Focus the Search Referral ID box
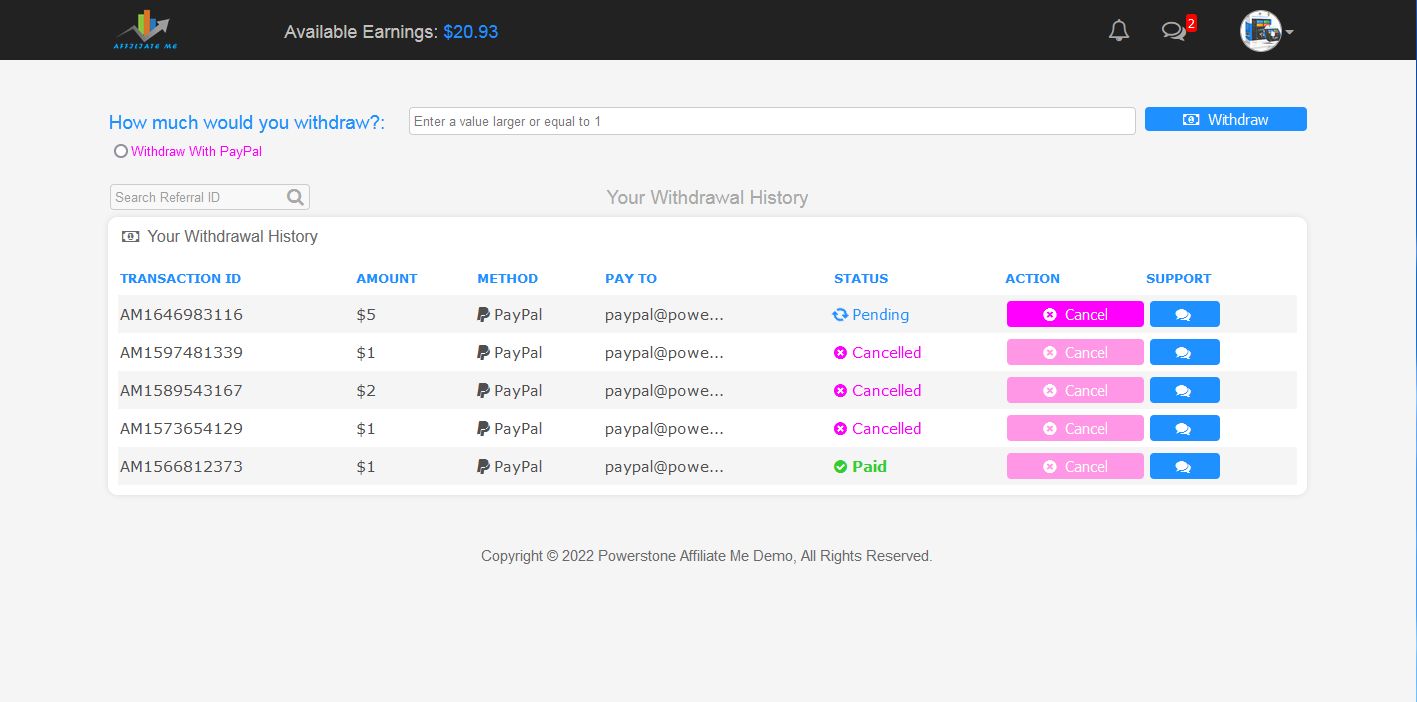This screenshot has height=702, width=1417. click(198, 197)
